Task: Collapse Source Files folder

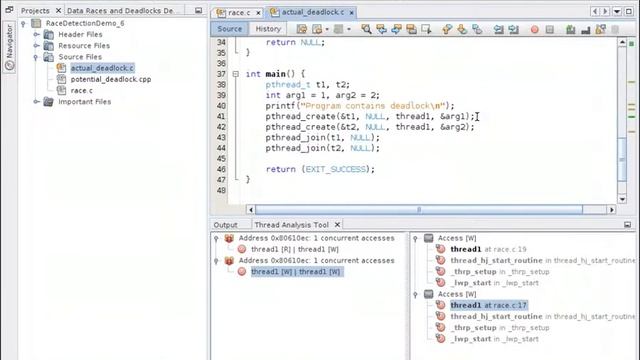Action: pos(36,57)
